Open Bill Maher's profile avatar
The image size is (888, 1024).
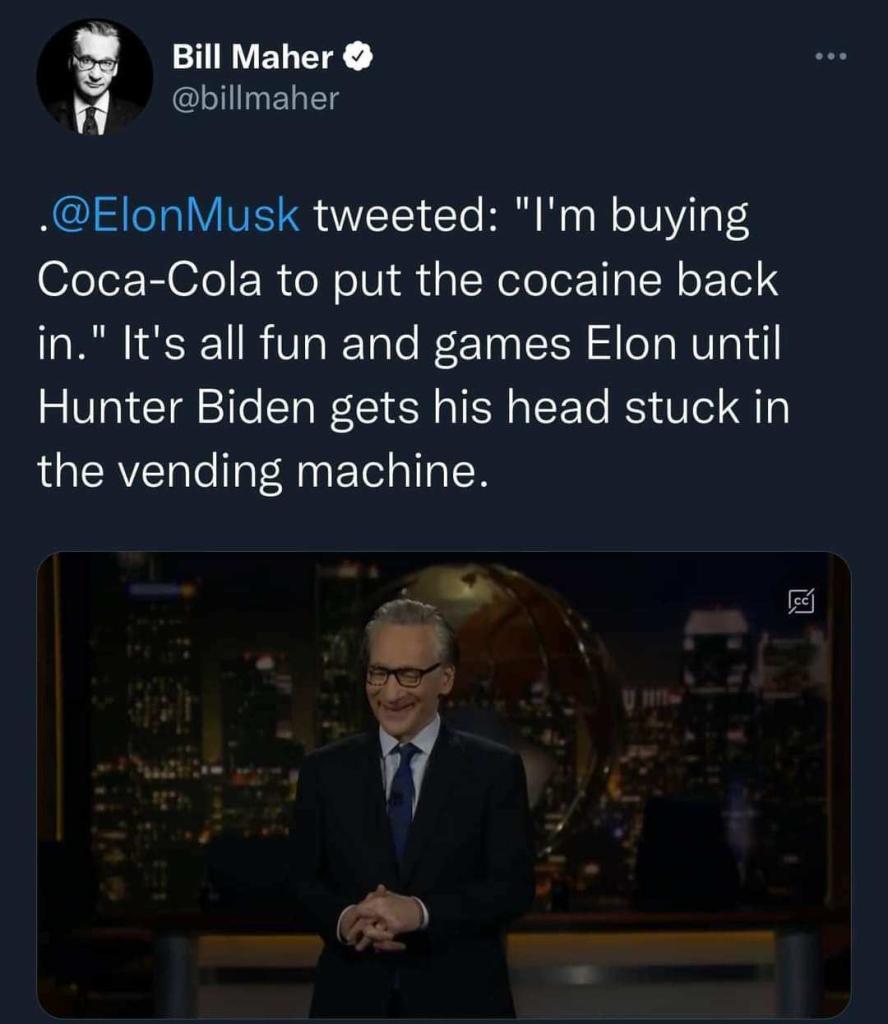point(95,77)
